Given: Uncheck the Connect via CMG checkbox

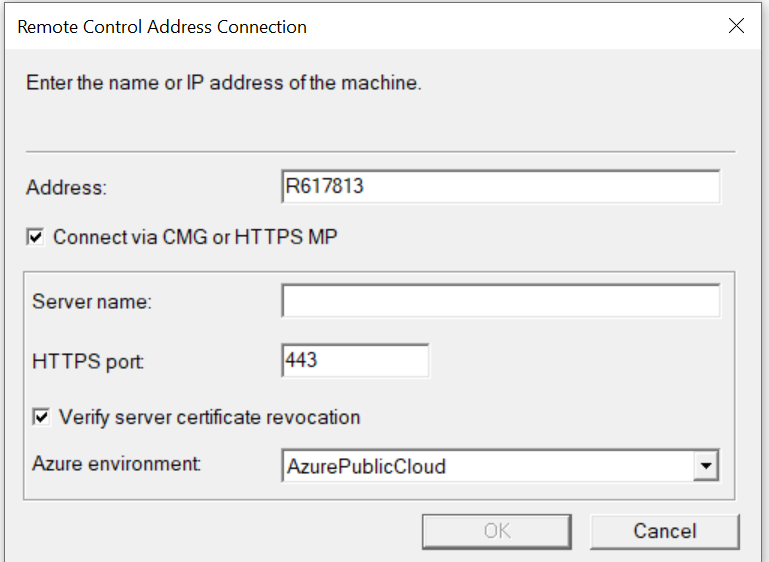Looking at the screenshot, I should coord(35,237).
